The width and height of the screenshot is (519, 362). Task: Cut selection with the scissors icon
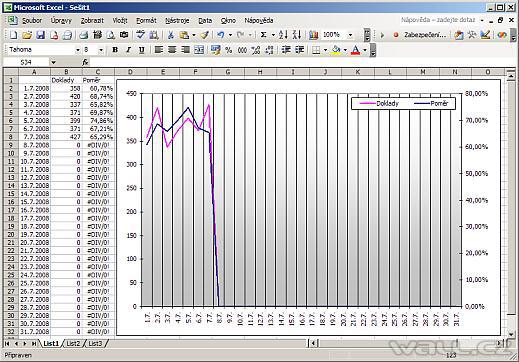point(170,35)
